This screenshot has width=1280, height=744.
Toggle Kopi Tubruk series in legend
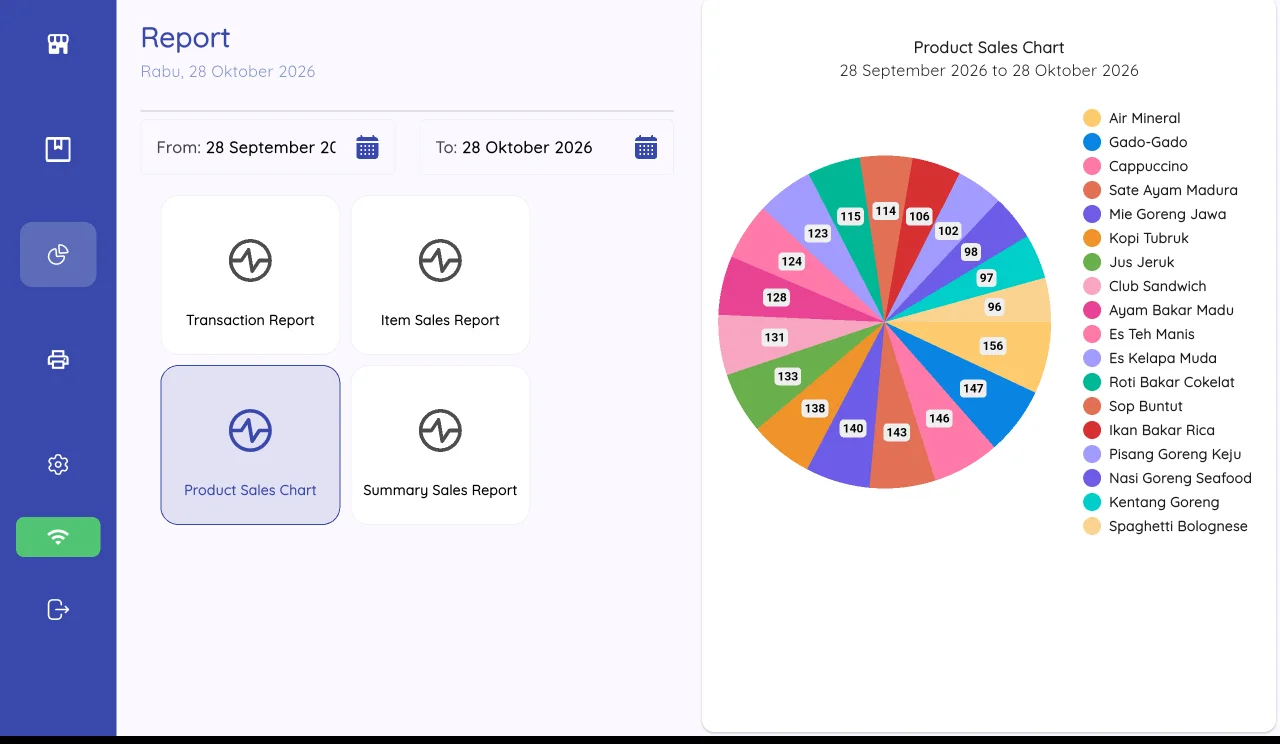[1136, 238]
